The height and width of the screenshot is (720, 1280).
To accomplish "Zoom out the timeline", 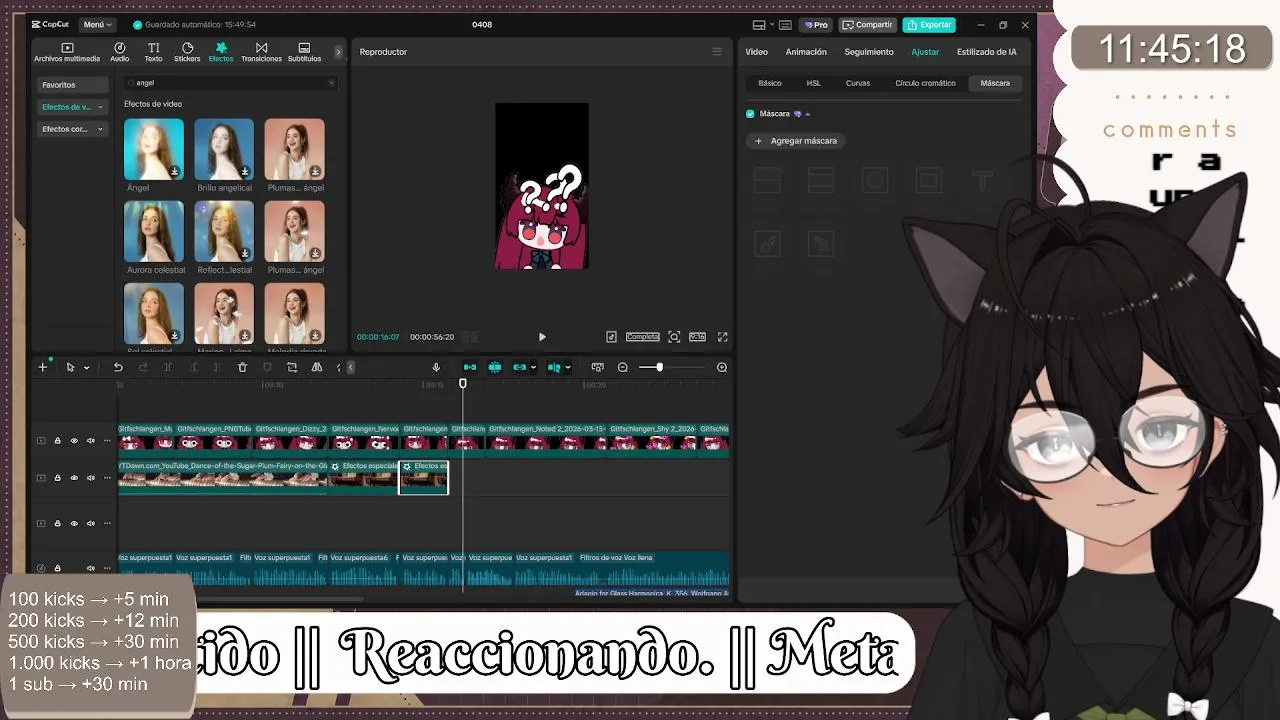I will (623, 367).
